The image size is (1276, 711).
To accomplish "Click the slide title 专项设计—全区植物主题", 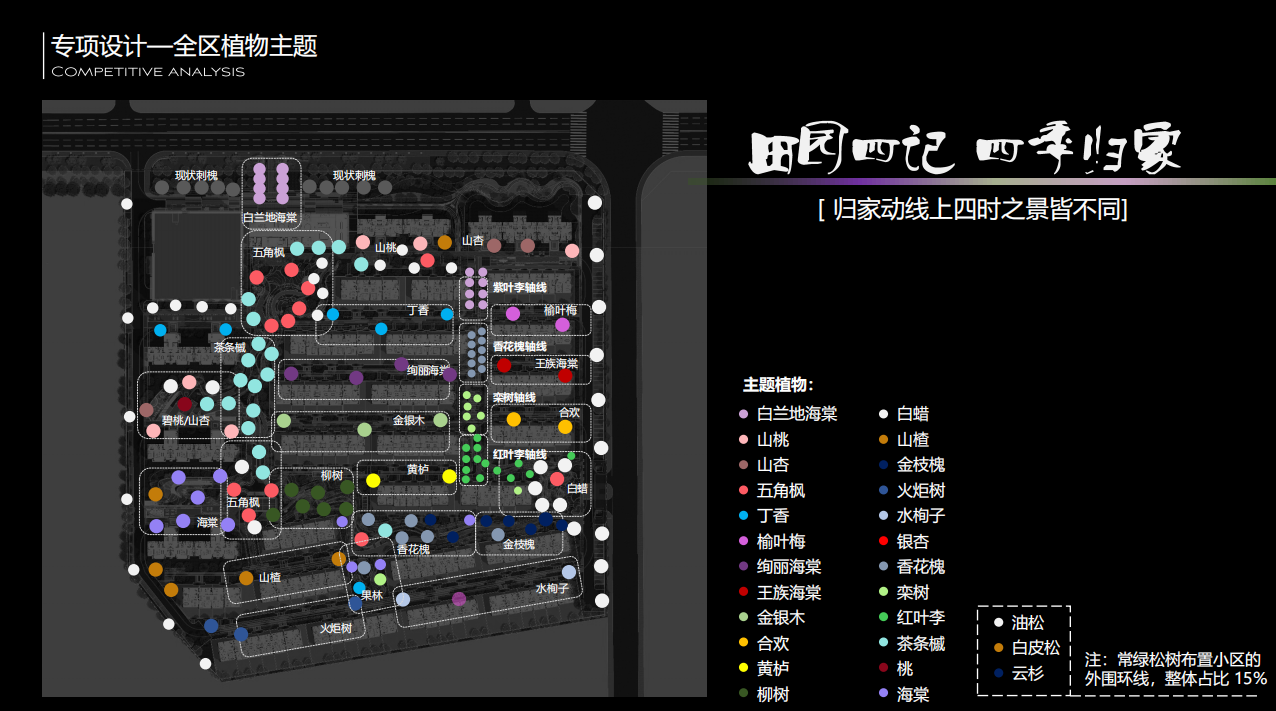I will point(185,46).
